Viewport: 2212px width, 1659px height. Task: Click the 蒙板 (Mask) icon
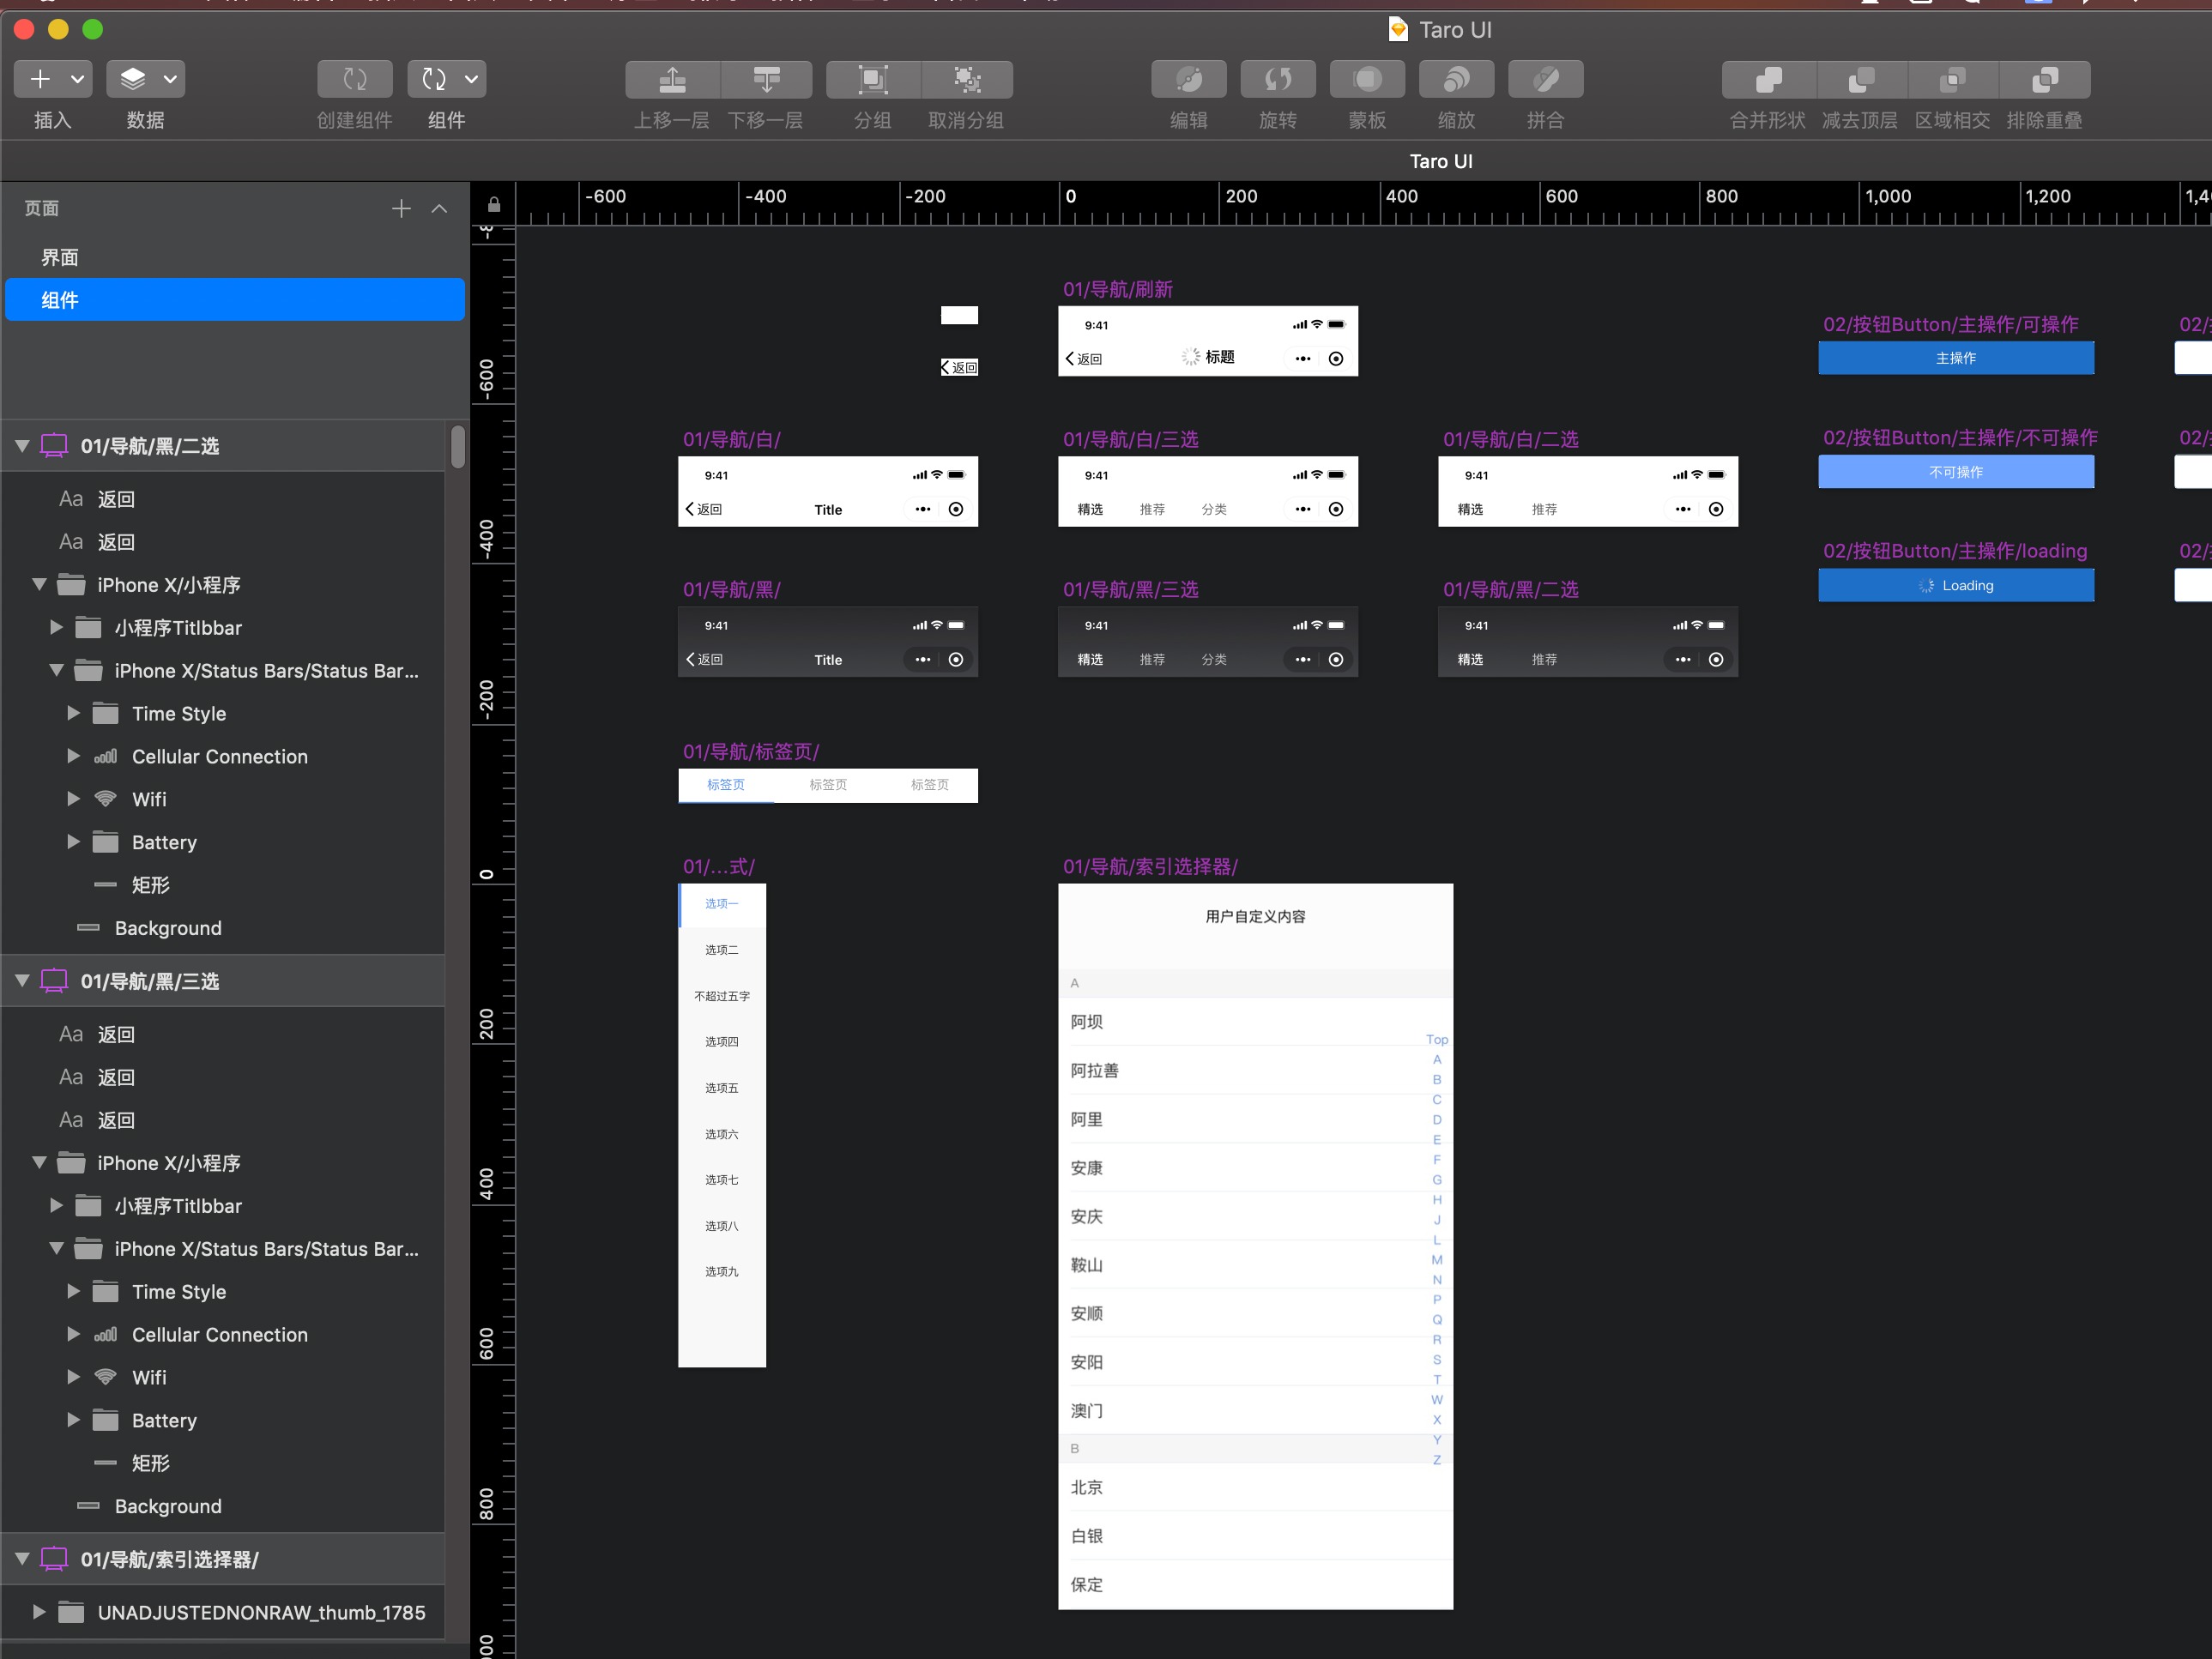pos(1366,79)
